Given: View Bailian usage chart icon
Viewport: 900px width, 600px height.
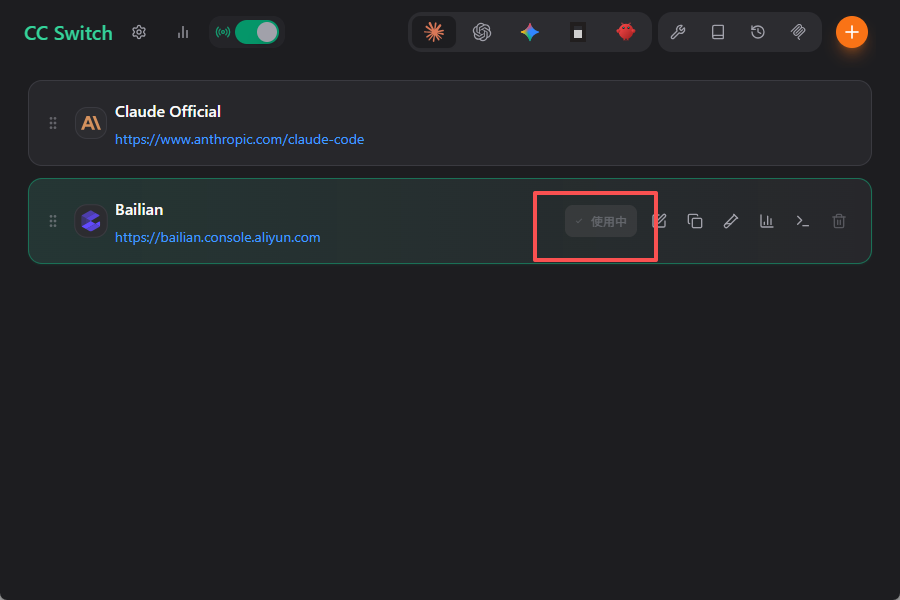Looking at the screenshot, I should (766, 221).
